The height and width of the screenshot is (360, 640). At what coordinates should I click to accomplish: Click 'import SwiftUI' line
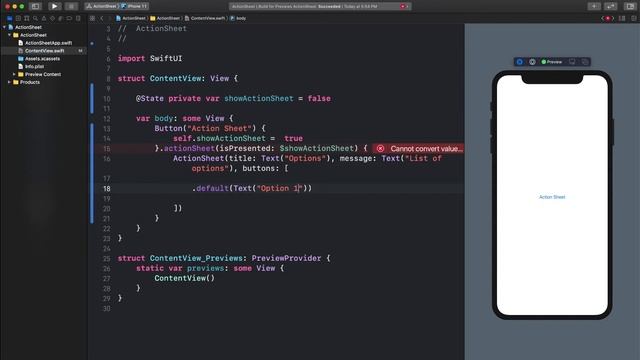pos(150,58)
